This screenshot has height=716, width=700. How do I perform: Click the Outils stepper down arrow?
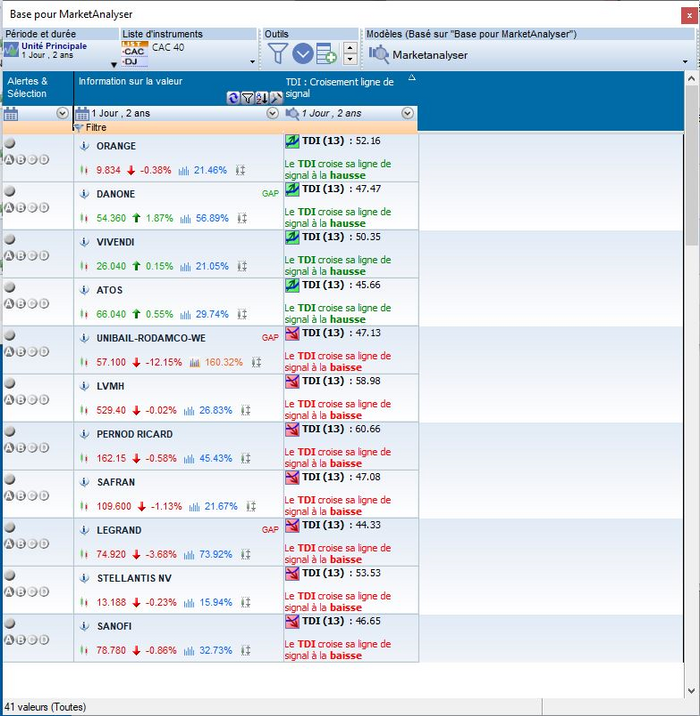pos(350,59)
